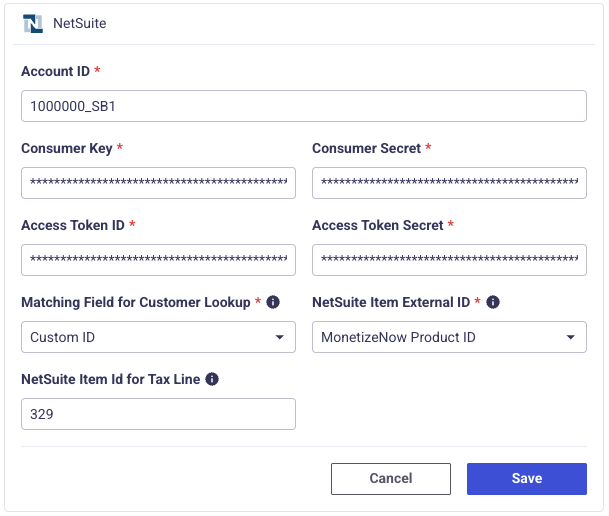This screenshot has height=516, width=609.
Task: Focus the Account ID input field
Action: pos(304,106)
